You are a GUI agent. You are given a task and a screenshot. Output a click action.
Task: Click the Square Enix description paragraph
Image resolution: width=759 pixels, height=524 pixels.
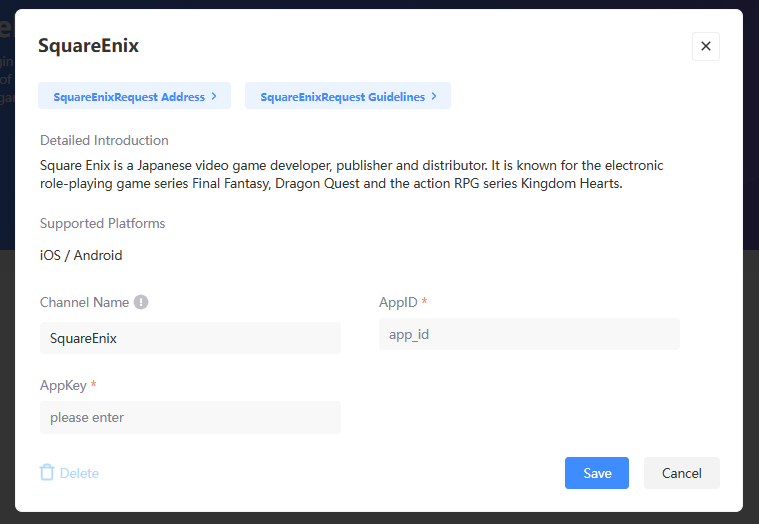pos(351,174)
